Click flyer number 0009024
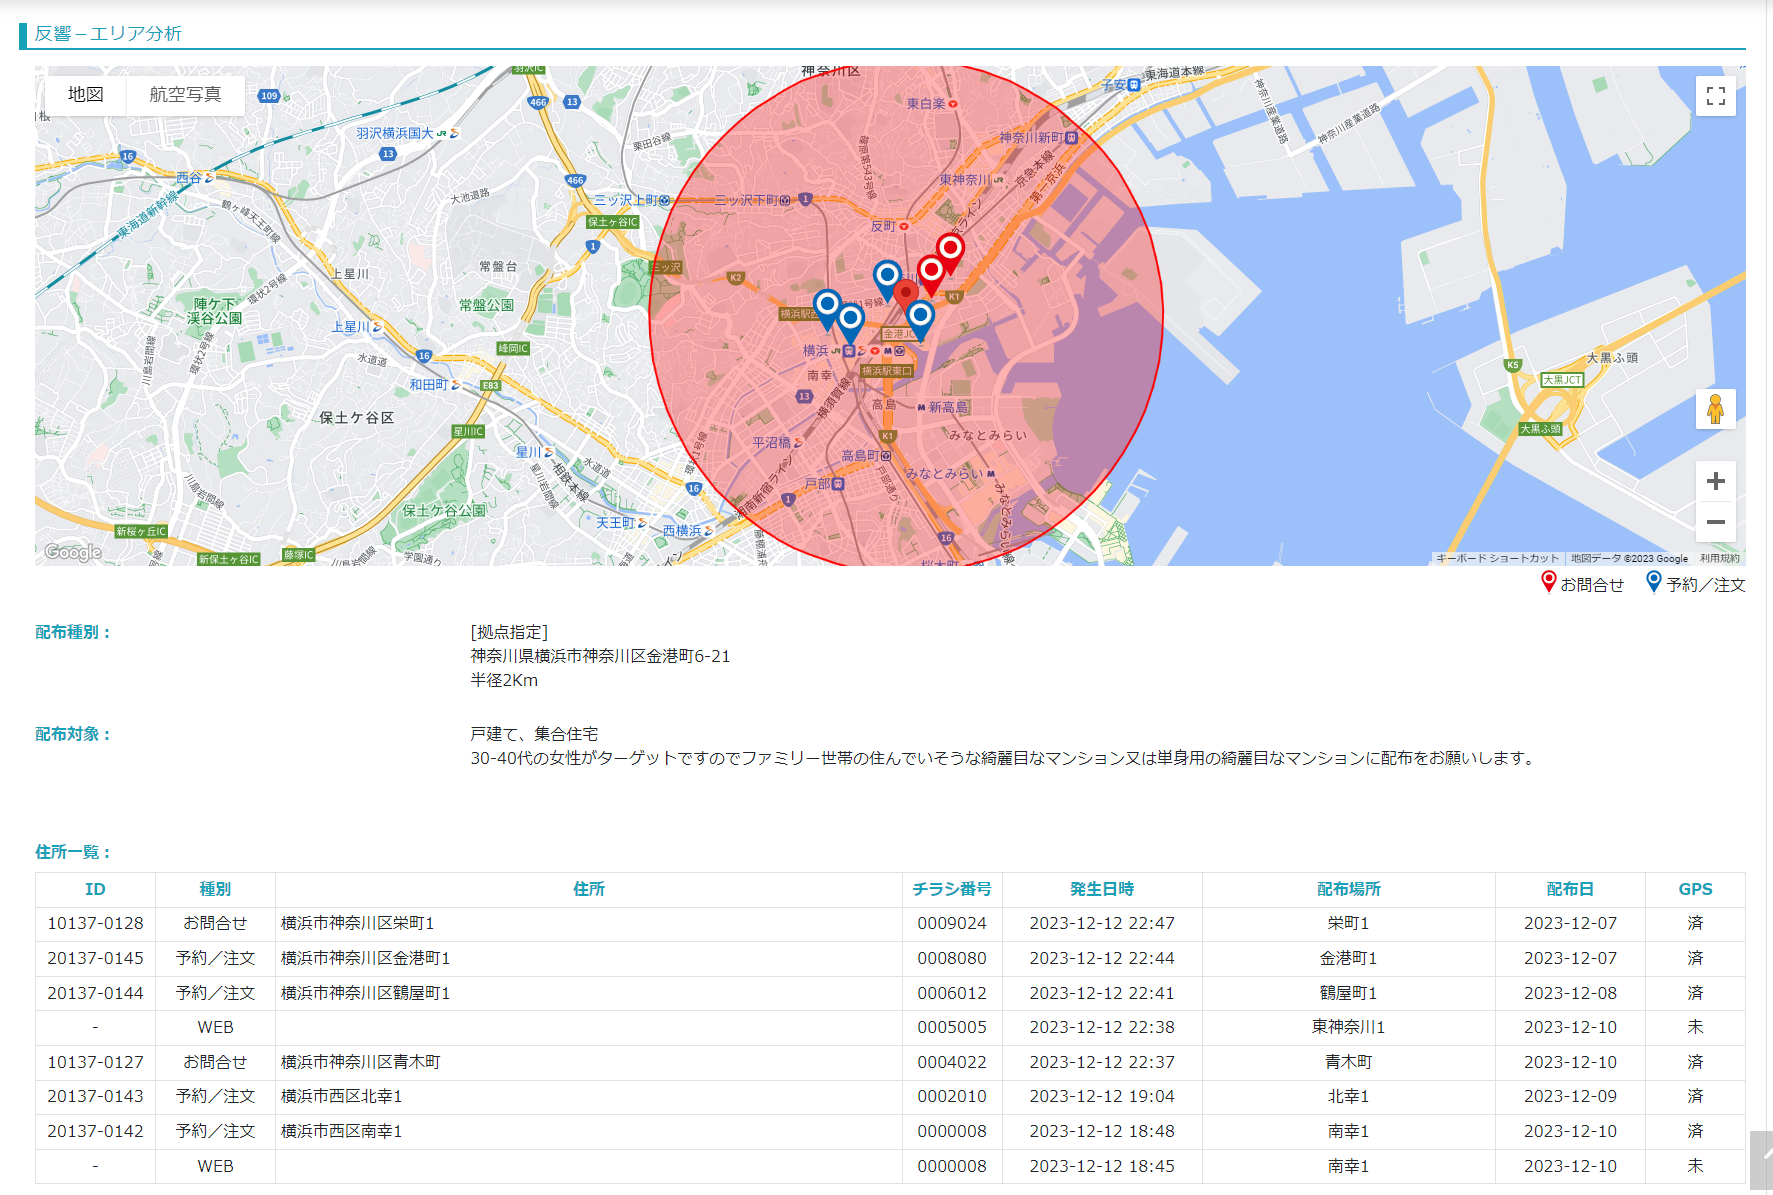Viewport: 1773px width, 1195px height. [x=952, y=924]
